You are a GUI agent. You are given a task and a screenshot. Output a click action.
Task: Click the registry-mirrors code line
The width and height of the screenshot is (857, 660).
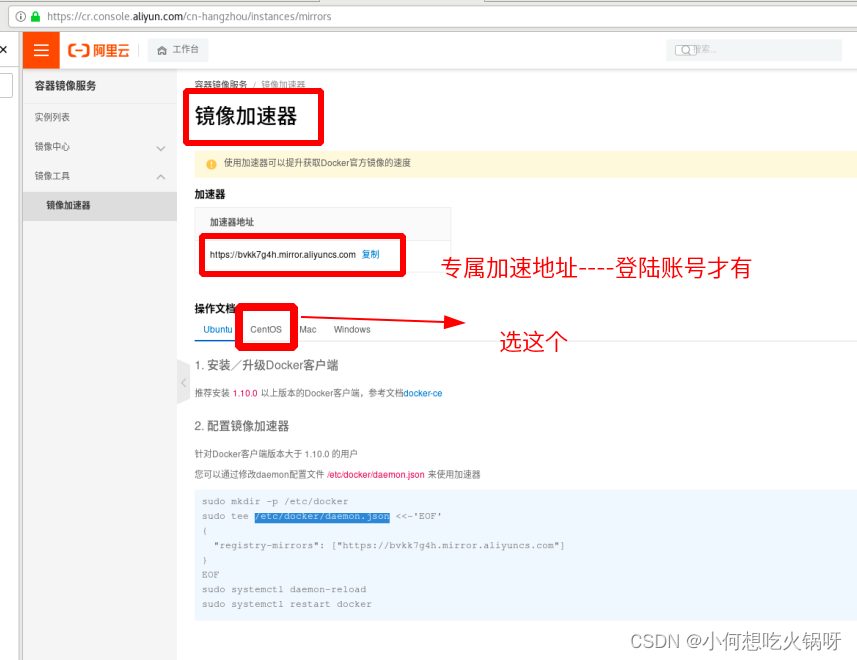(x=389, y=545)
